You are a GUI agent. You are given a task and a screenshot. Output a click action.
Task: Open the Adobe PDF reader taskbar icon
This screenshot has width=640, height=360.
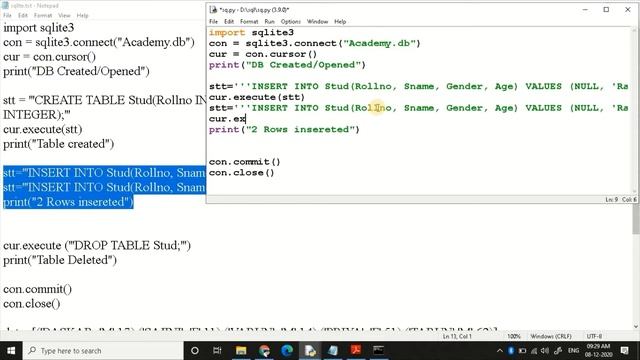coord(356,351)
